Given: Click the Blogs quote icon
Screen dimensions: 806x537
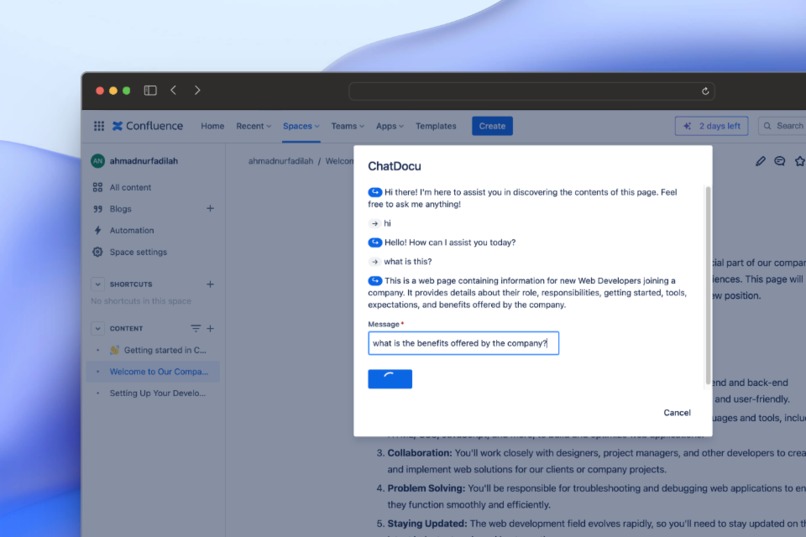Looking at the screenshot, I should pyautogui.click(x=98, y=209).
